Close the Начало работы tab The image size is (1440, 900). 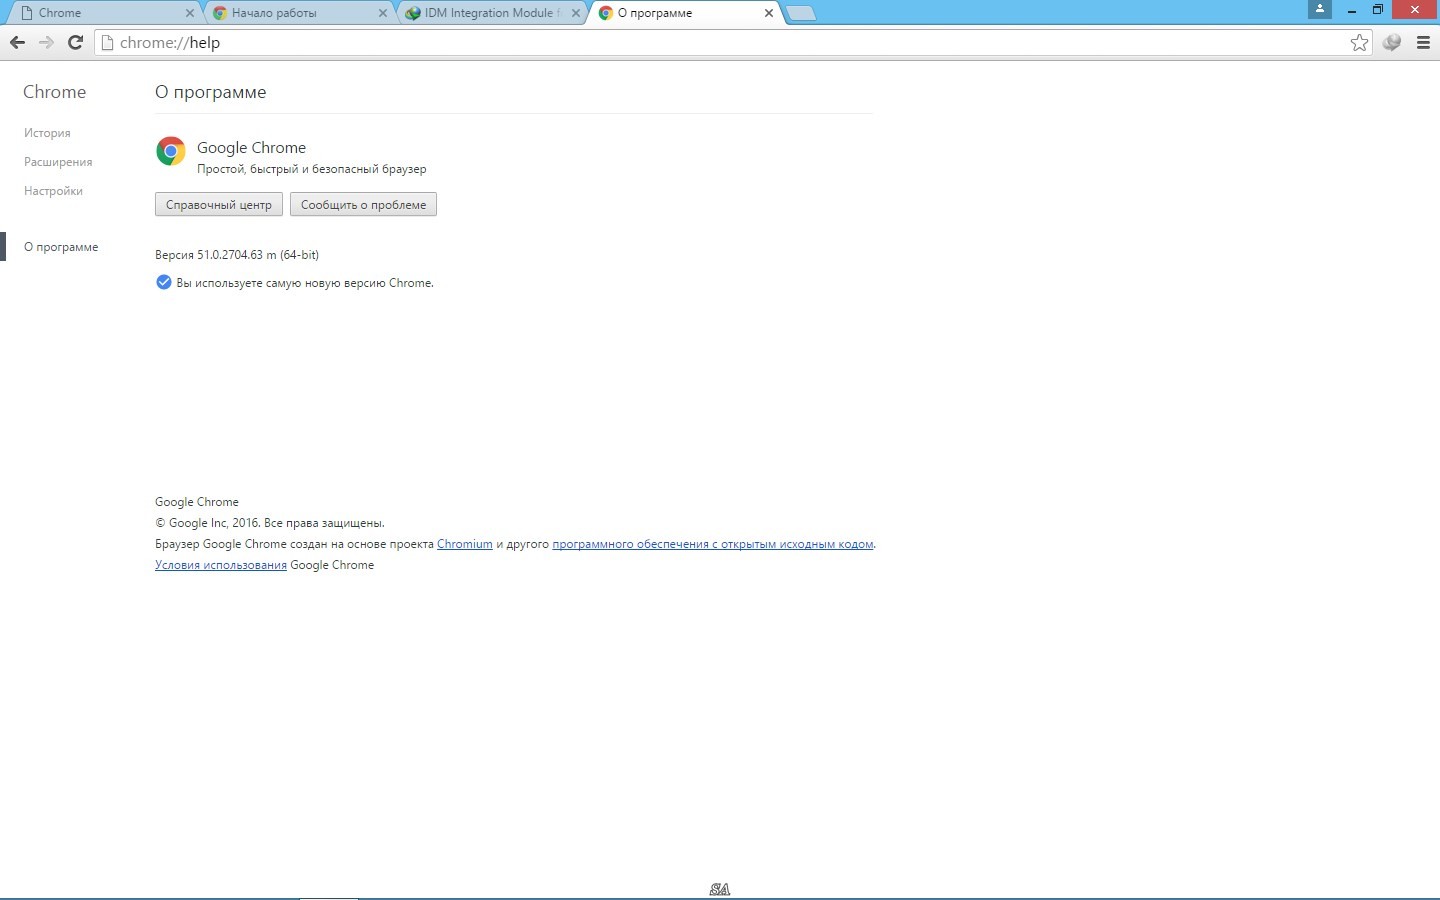pos(383,13)
